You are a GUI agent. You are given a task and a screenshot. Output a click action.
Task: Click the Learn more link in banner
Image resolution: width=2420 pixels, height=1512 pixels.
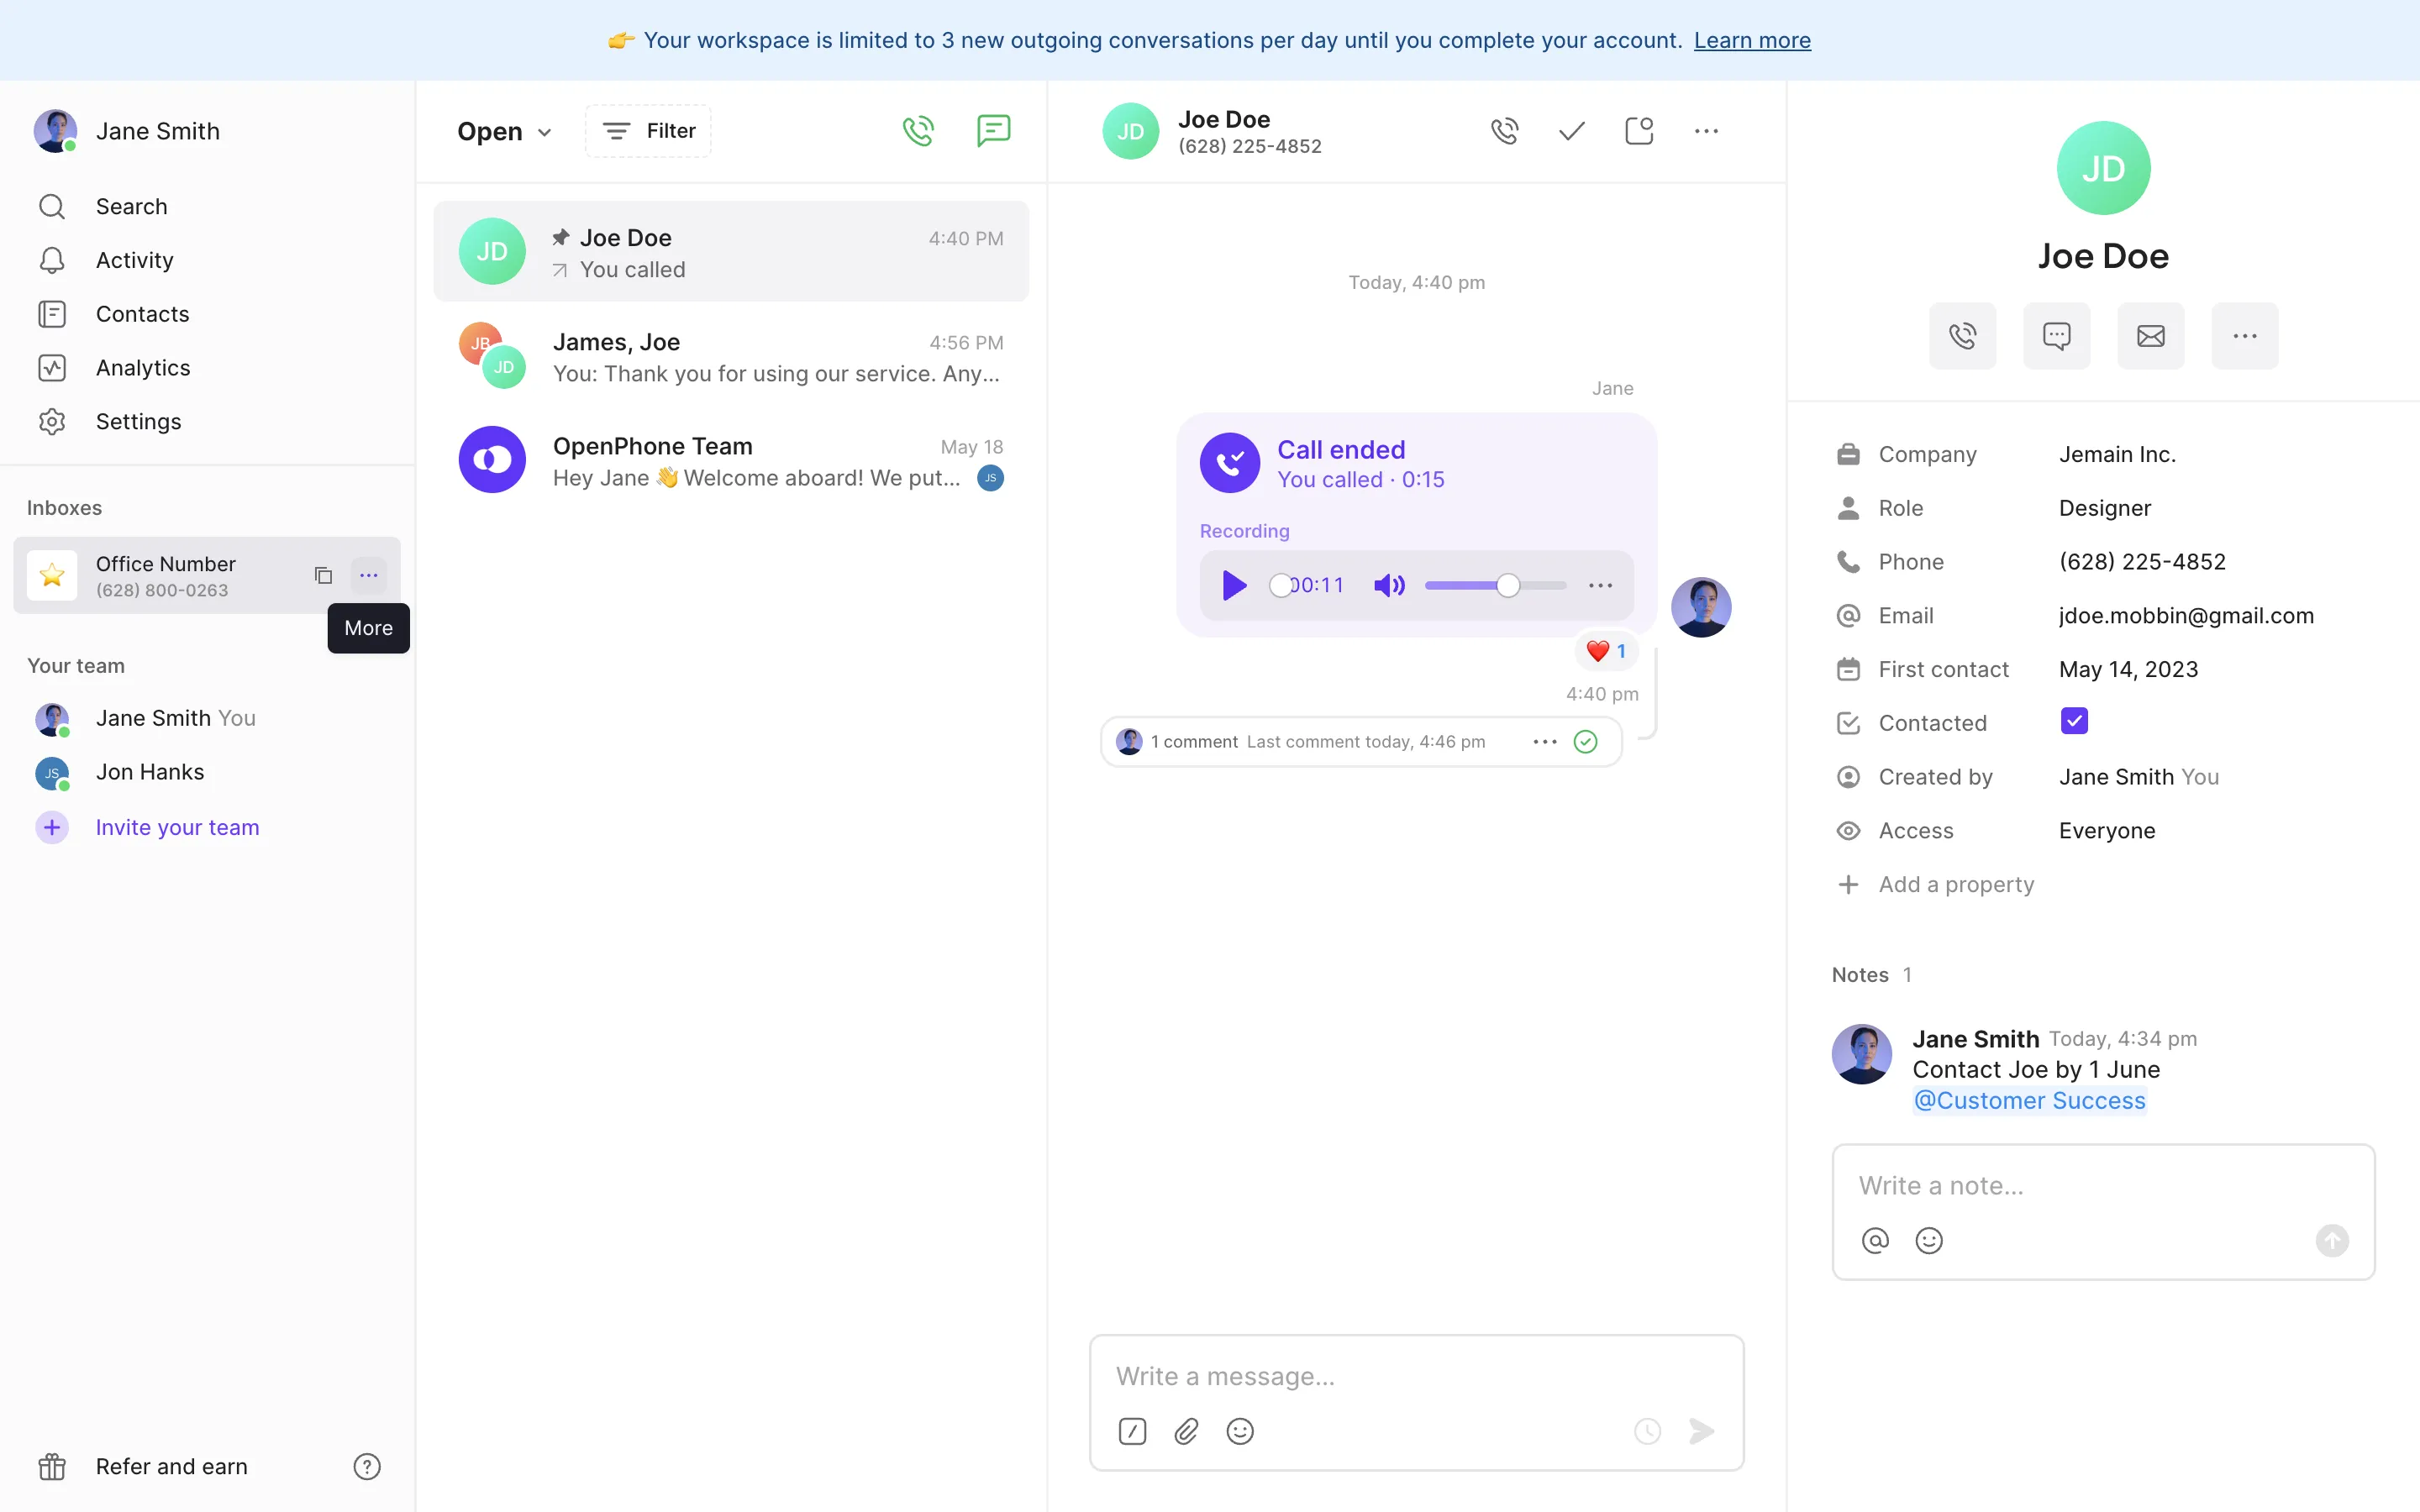coord(1752,40)
